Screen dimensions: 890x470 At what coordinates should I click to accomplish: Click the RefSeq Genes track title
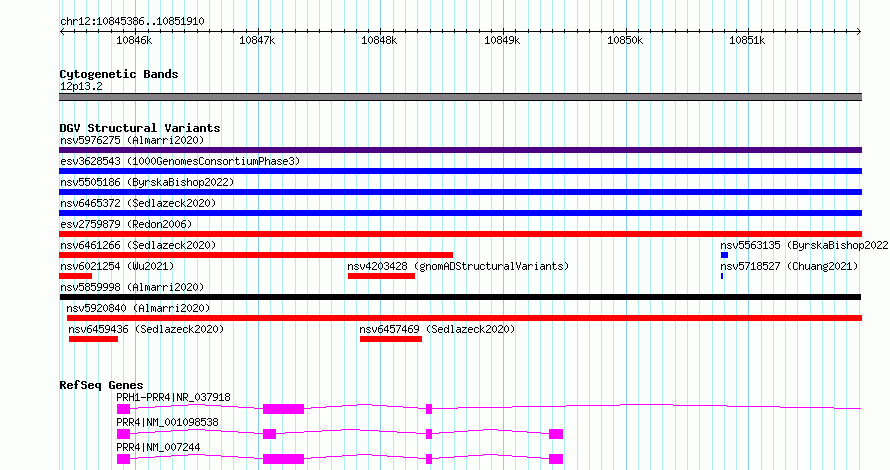point(101,385)
